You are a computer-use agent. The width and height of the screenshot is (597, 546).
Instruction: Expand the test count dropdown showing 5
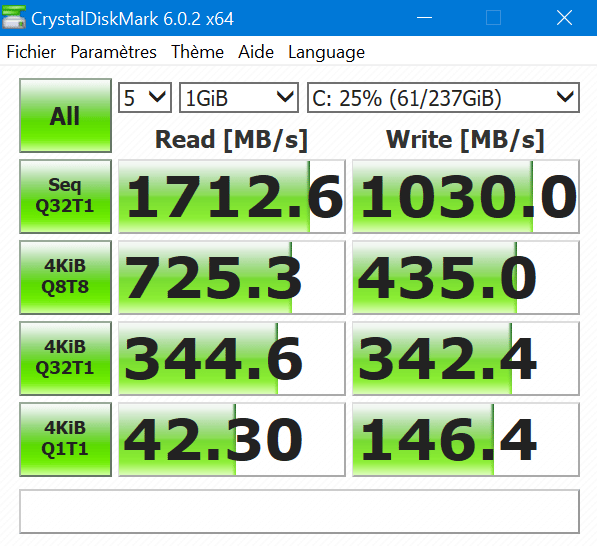145,97
